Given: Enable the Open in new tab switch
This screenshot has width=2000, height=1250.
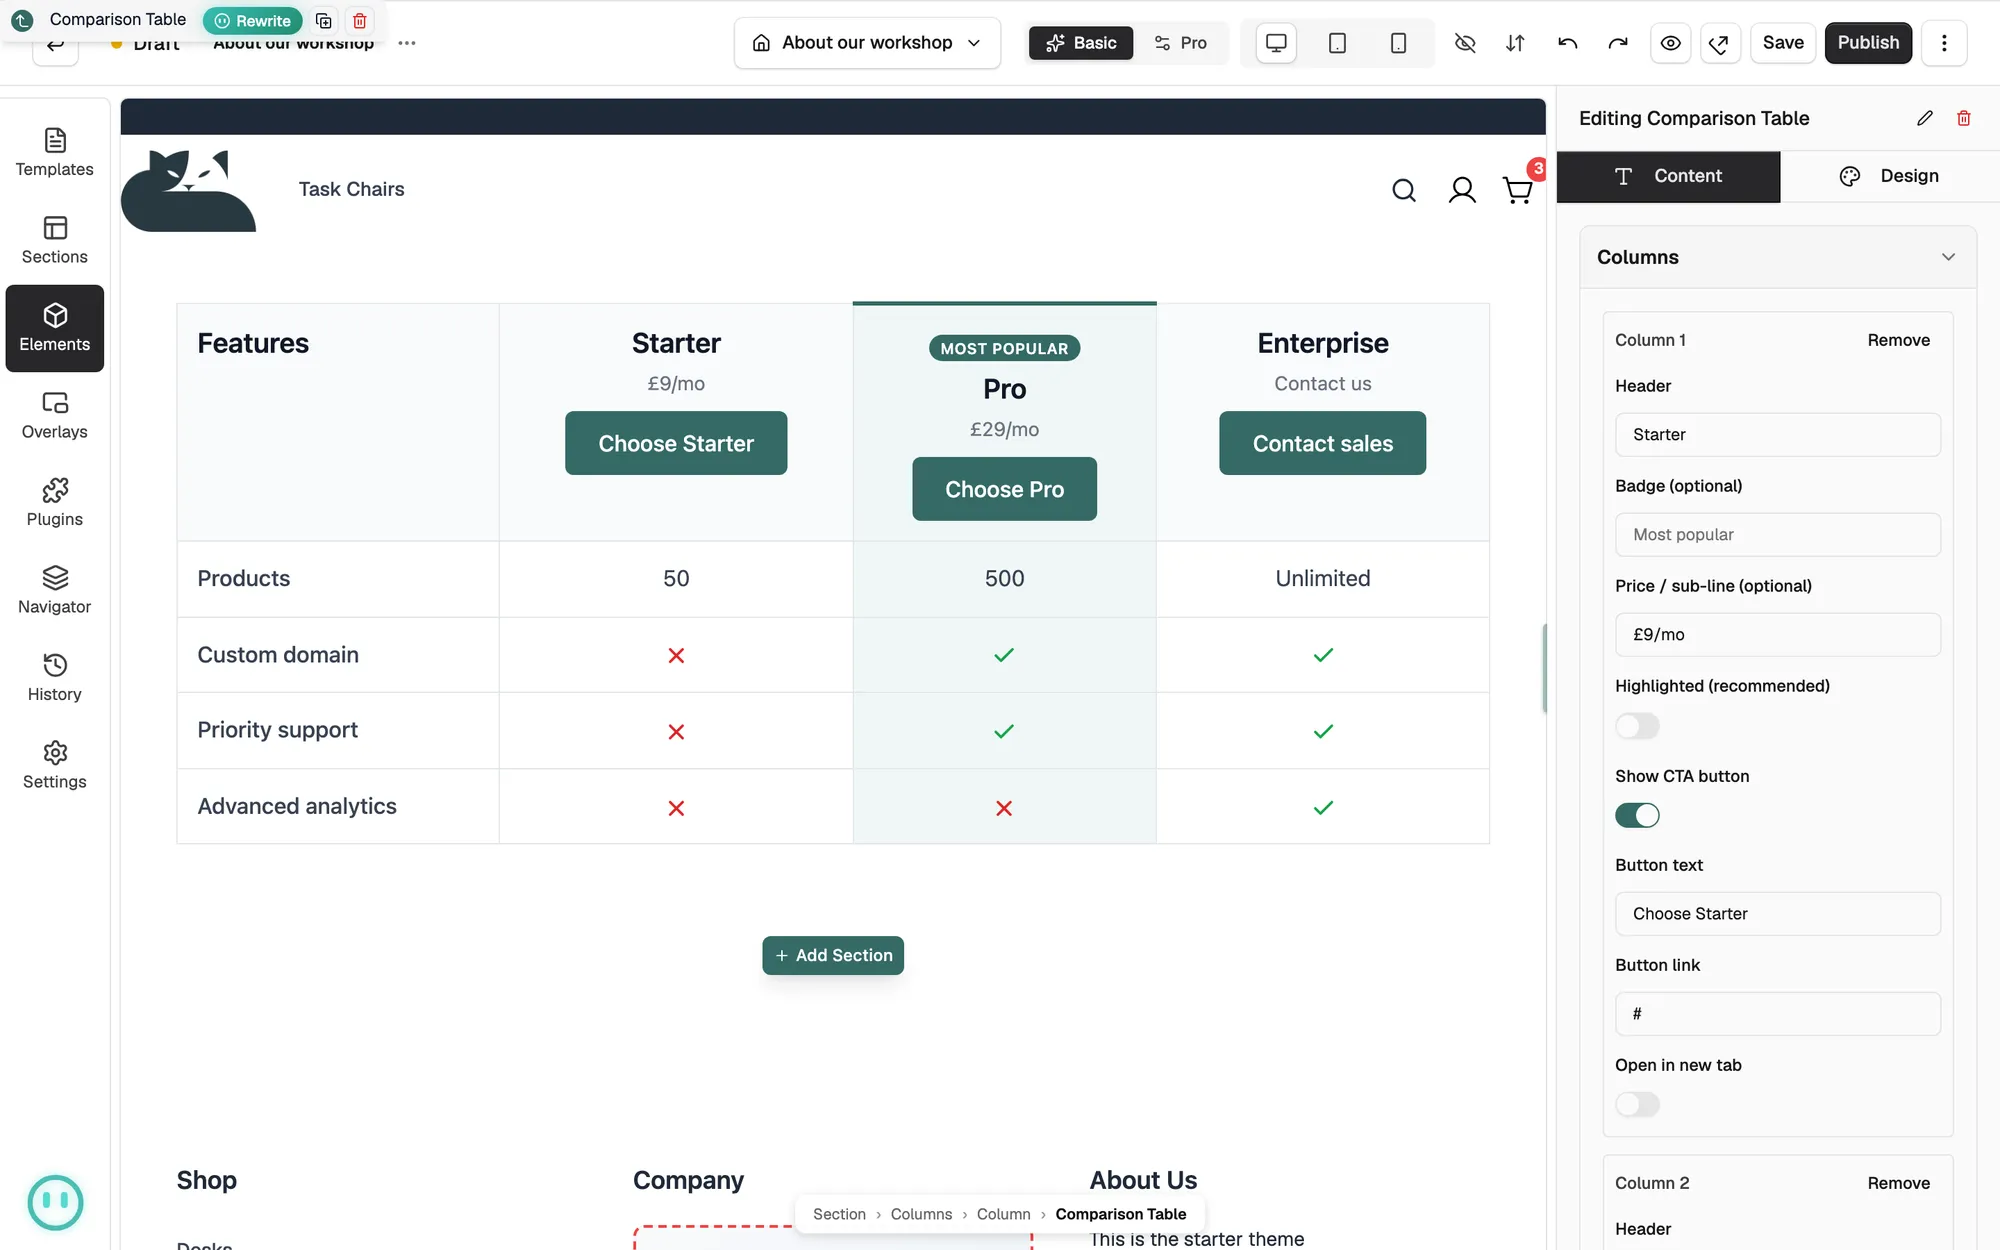Looking at the screenshot, I should [1637, 1105].
